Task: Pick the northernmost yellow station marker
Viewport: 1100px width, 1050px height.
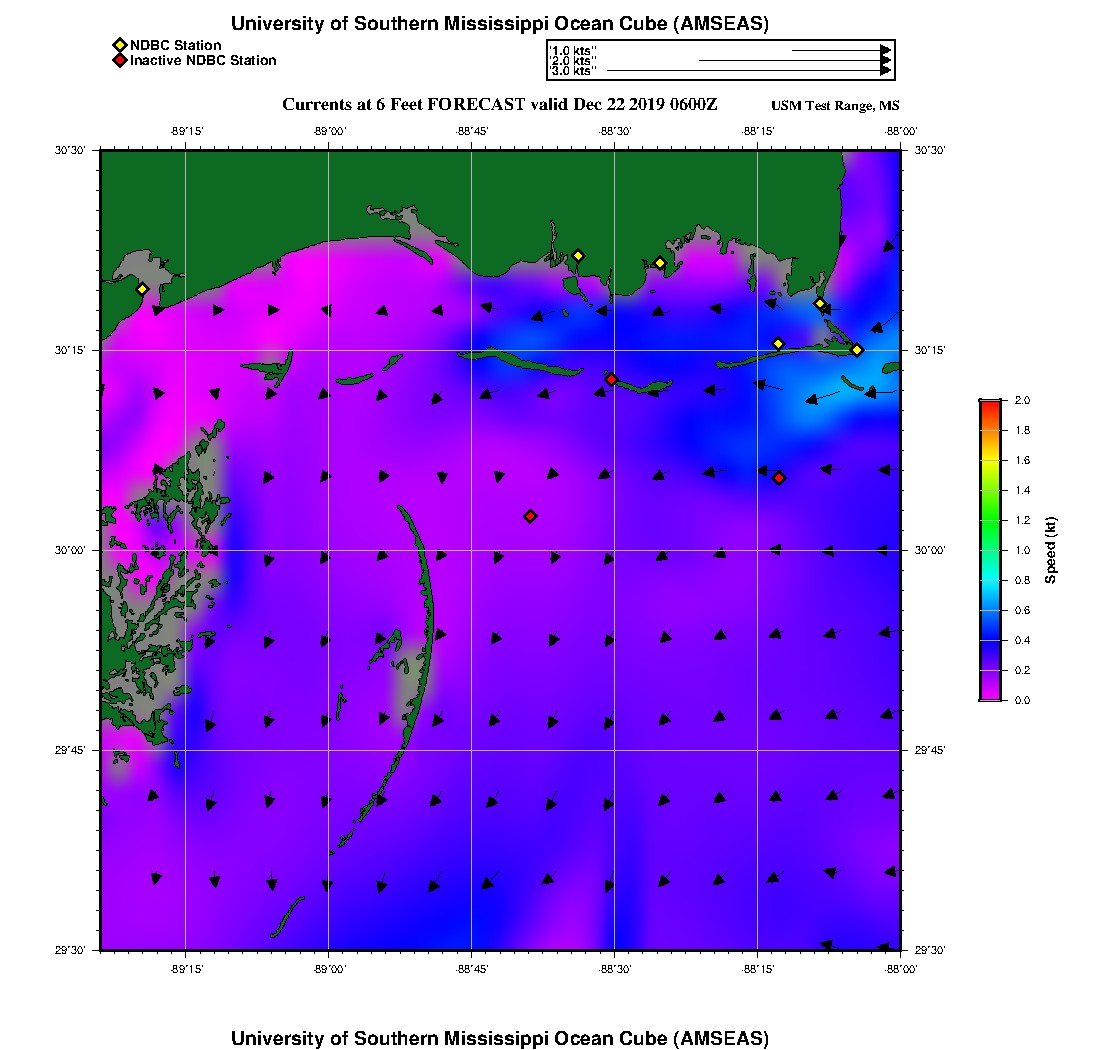Action: point(577,255)
